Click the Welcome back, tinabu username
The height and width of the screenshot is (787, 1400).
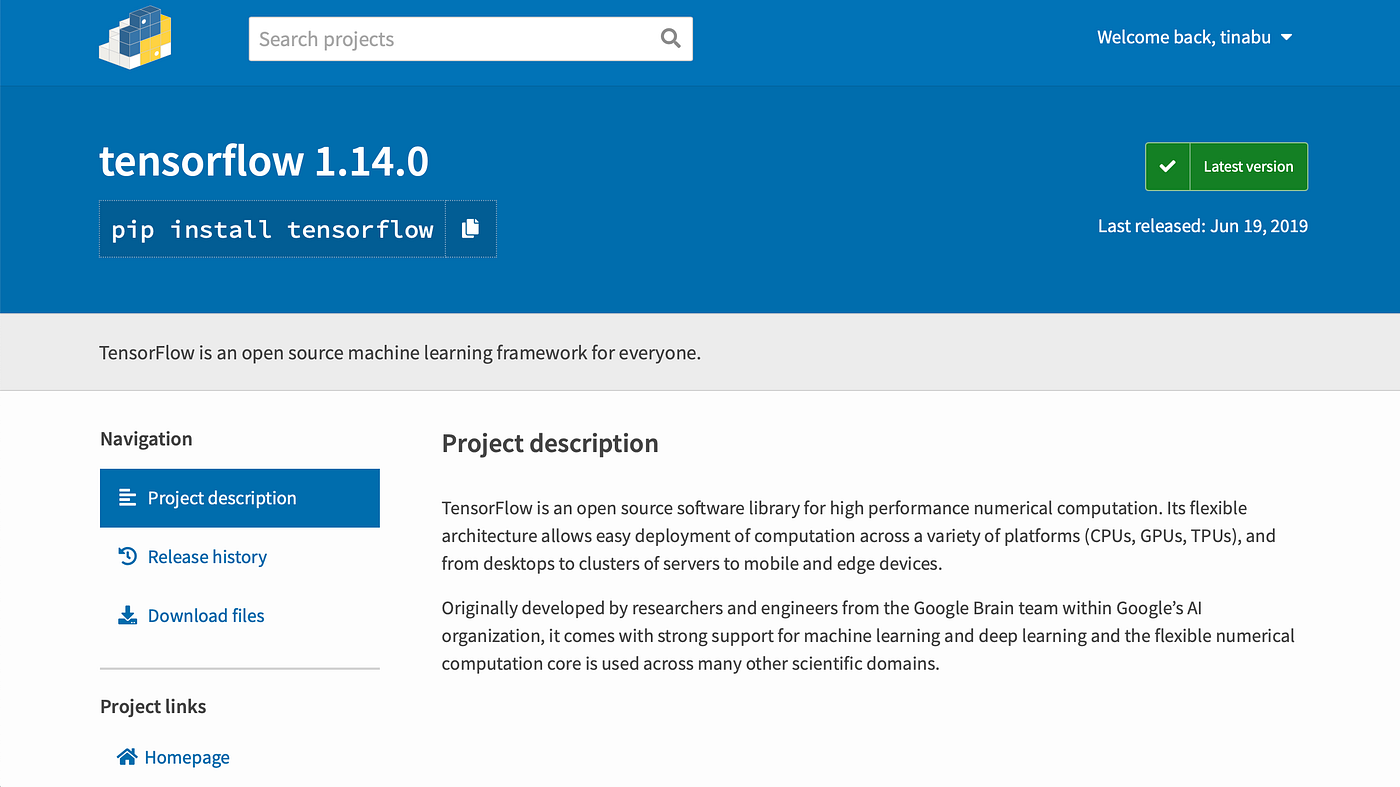pos(1183,36)
